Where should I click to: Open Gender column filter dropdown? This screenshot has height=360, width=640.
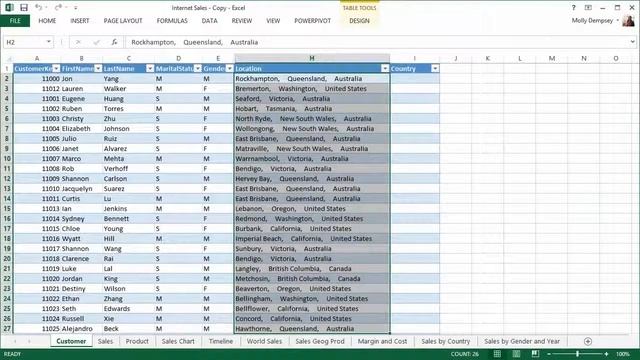click(x=230, y=69)
